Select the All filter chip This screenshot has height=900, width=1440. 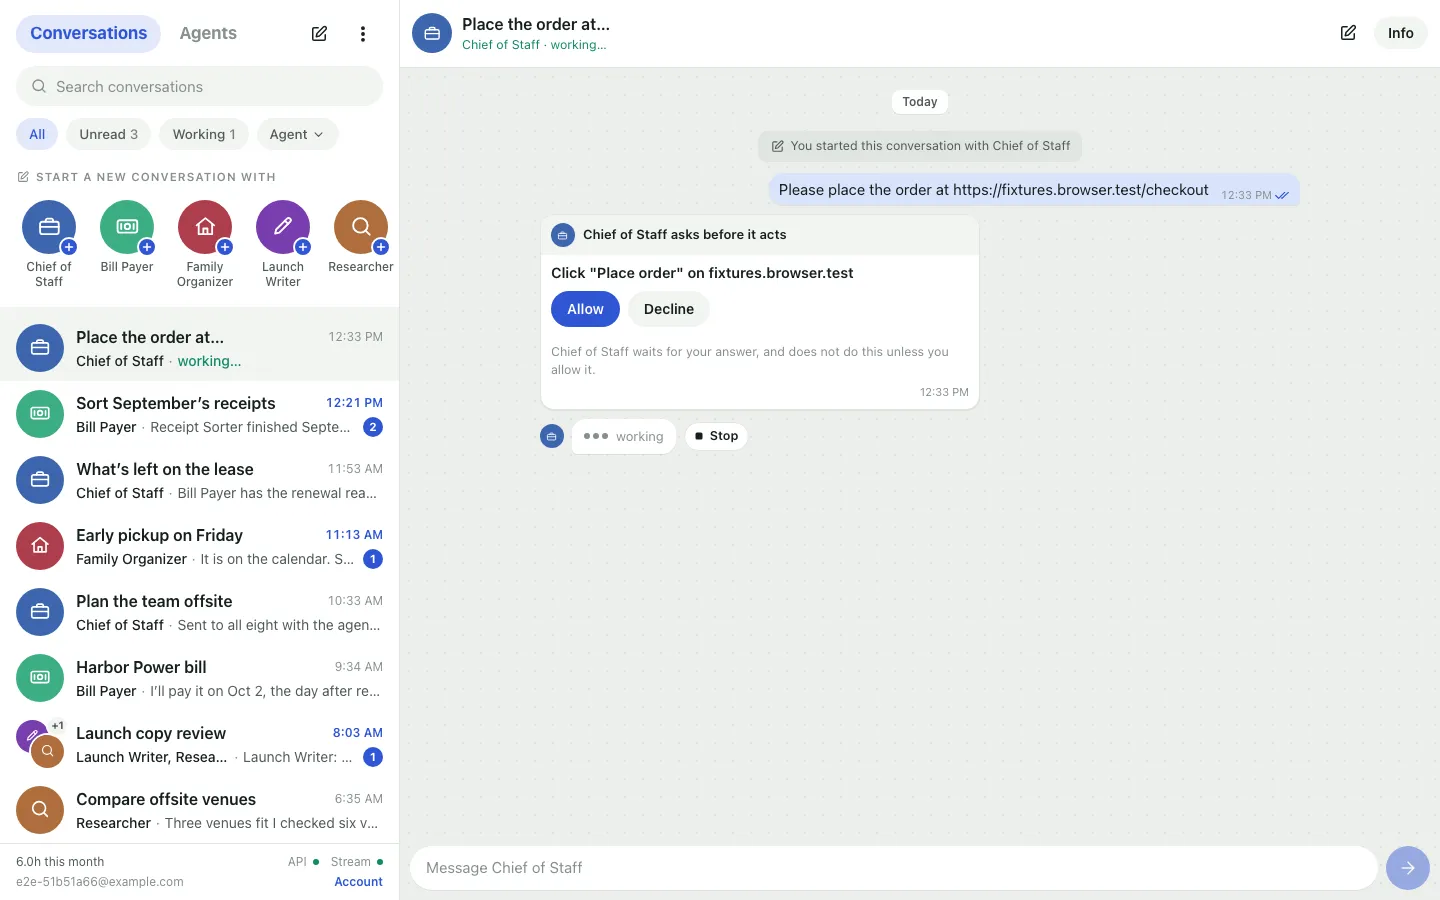coord(37,134)
